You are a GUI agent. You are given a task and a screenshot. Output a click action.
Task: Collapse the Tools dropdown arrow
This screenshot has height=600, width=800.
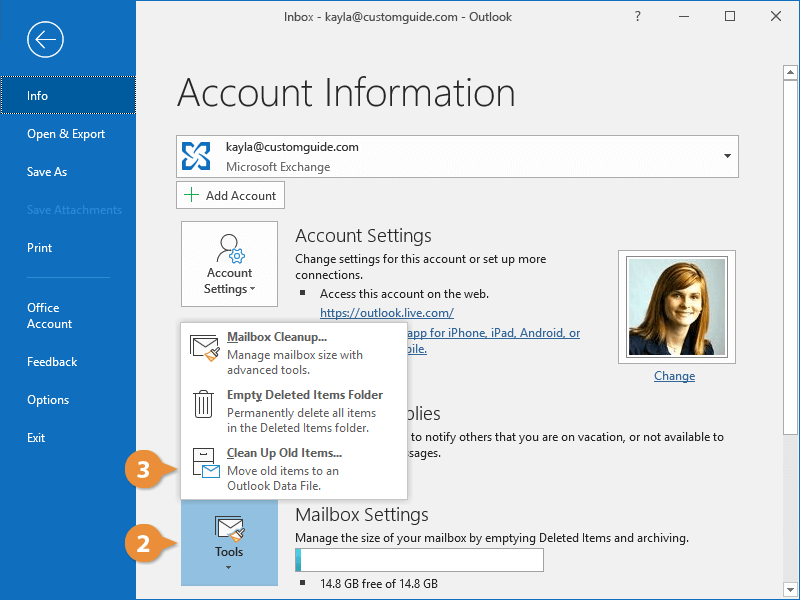coord(228,567)
